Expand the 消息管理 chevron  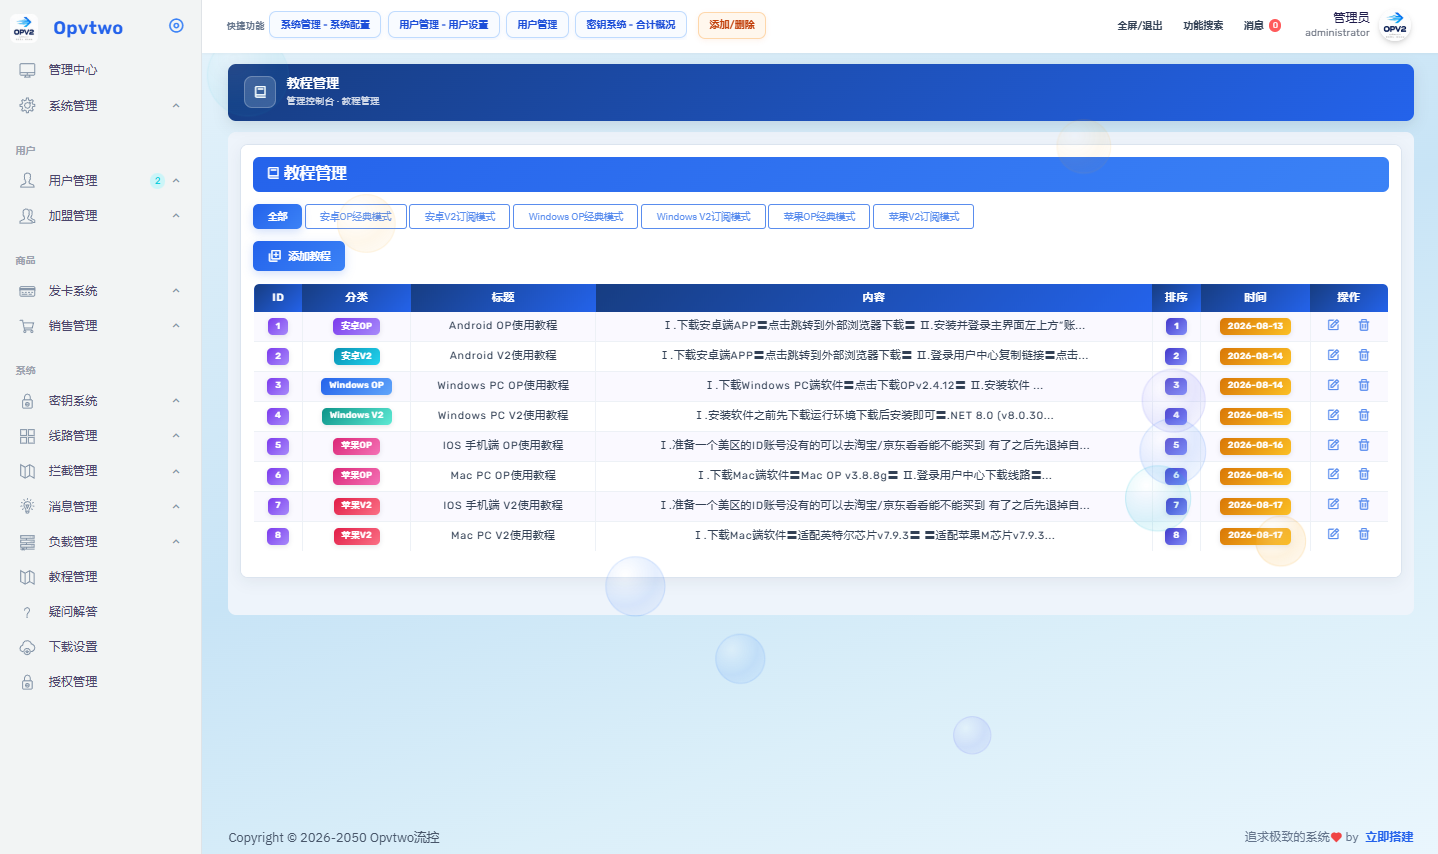point(176,507)
